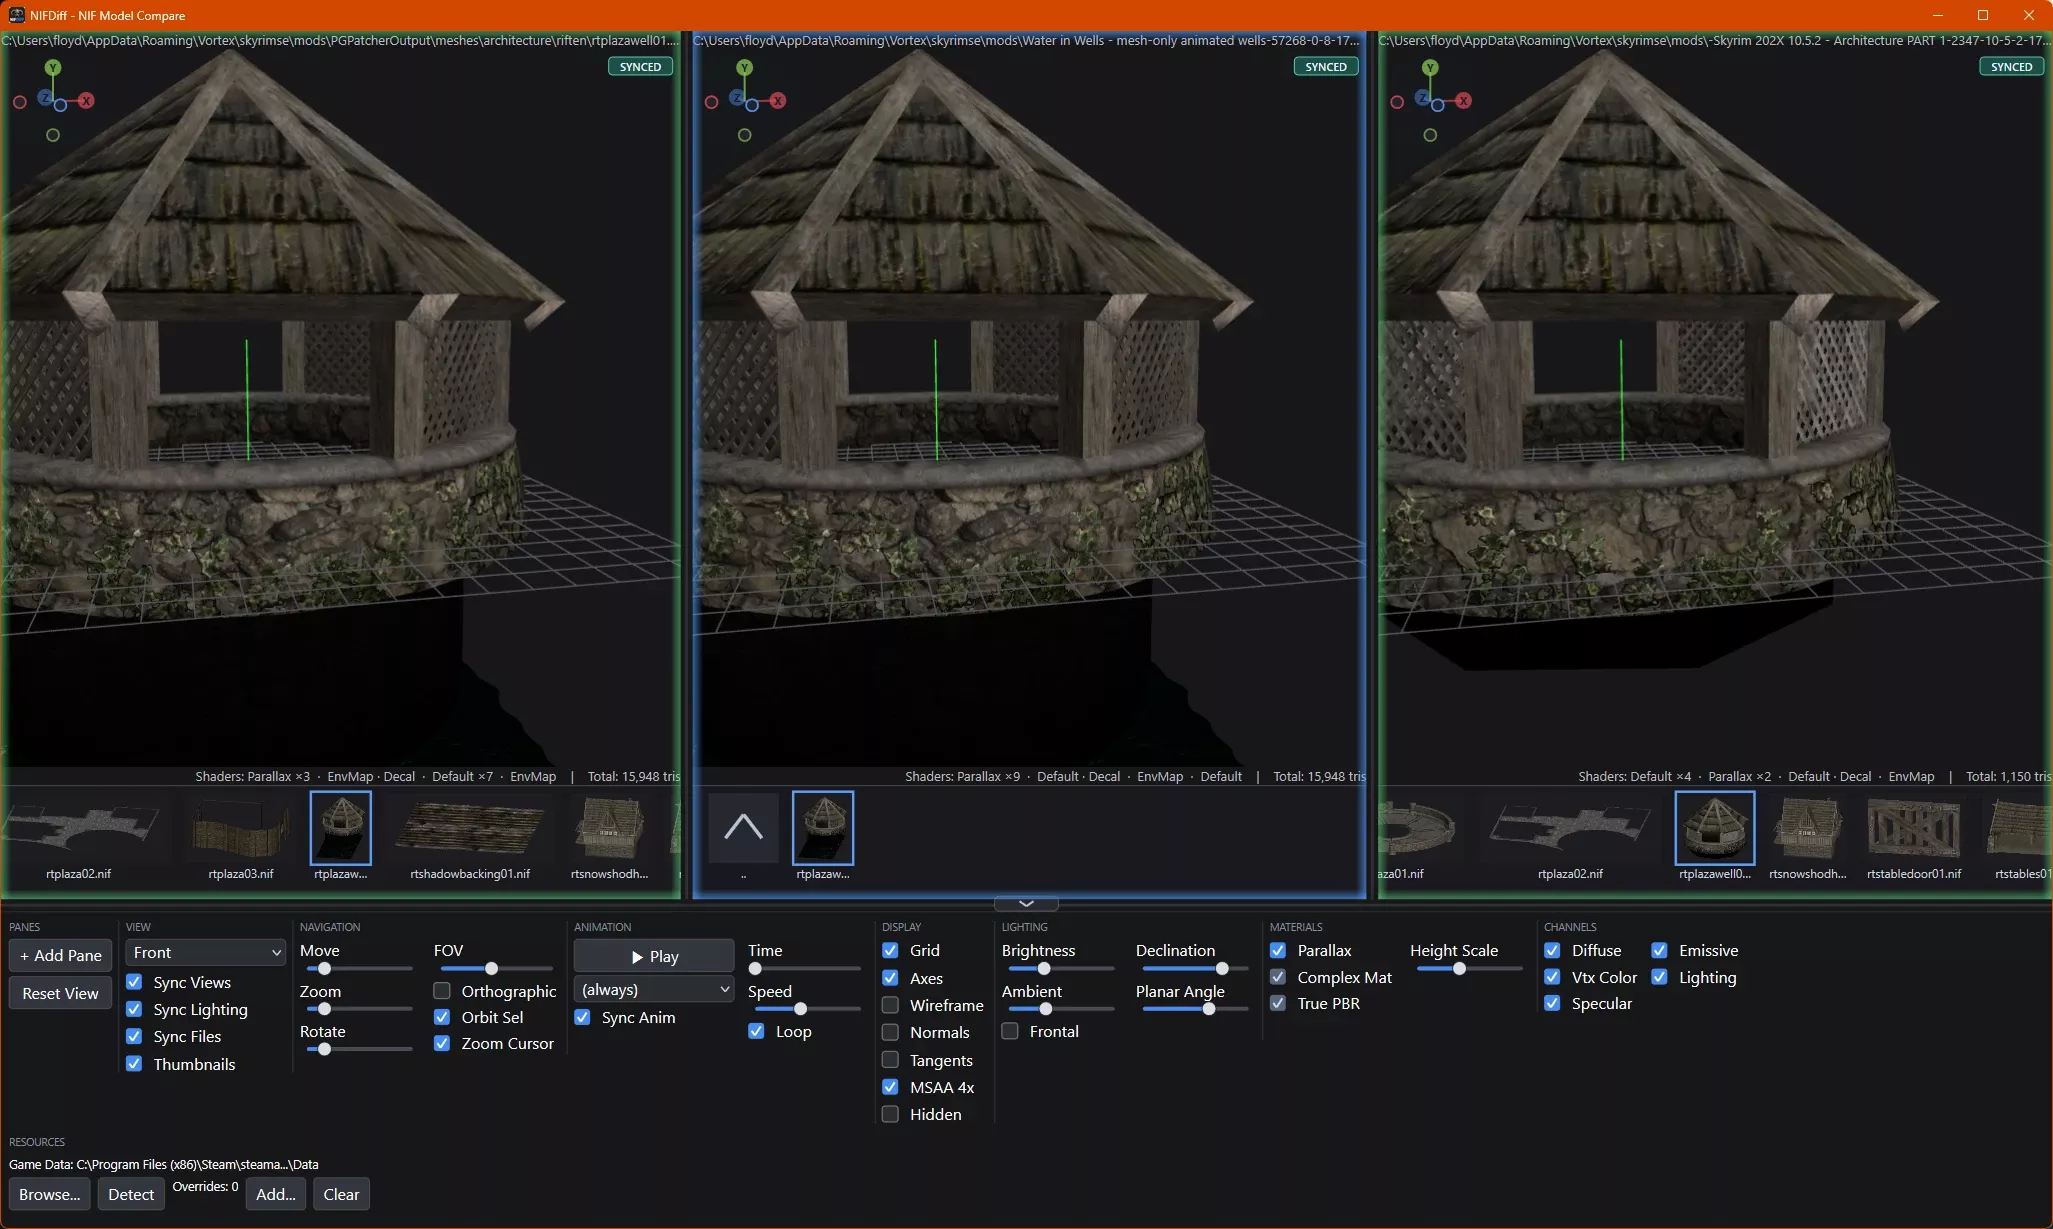Start the animation with Play
The width and height of the screenshot is (2053, 1229).
coord(654,956)
